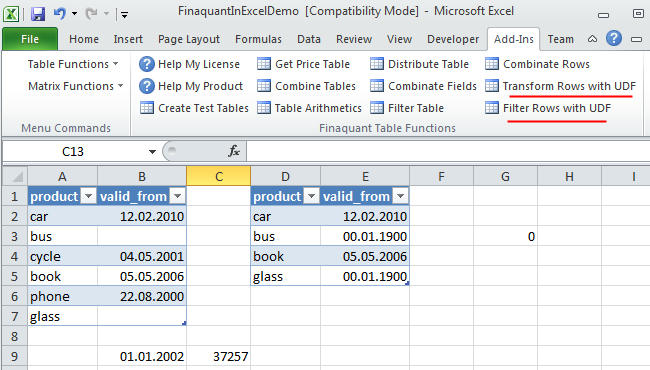Click Create Test Tables command
Image resolution: width=650 pixels, height=370 pixels.
coord(194,108)
